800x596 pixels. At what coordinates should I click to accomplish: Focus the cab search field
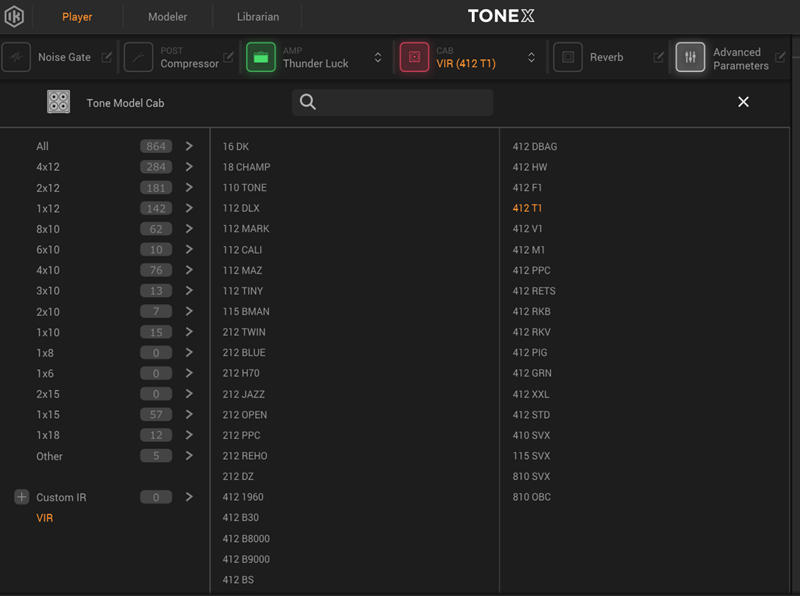click(x=392, y=103)
